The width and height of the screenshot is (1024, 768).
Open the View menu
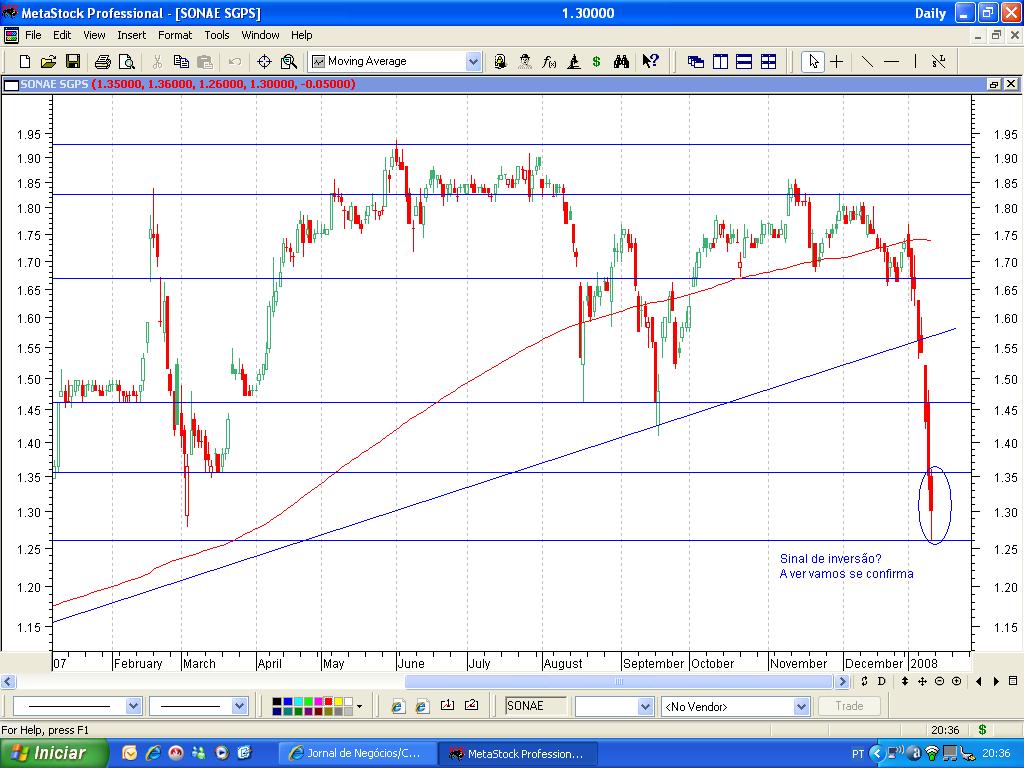[94, 35]
